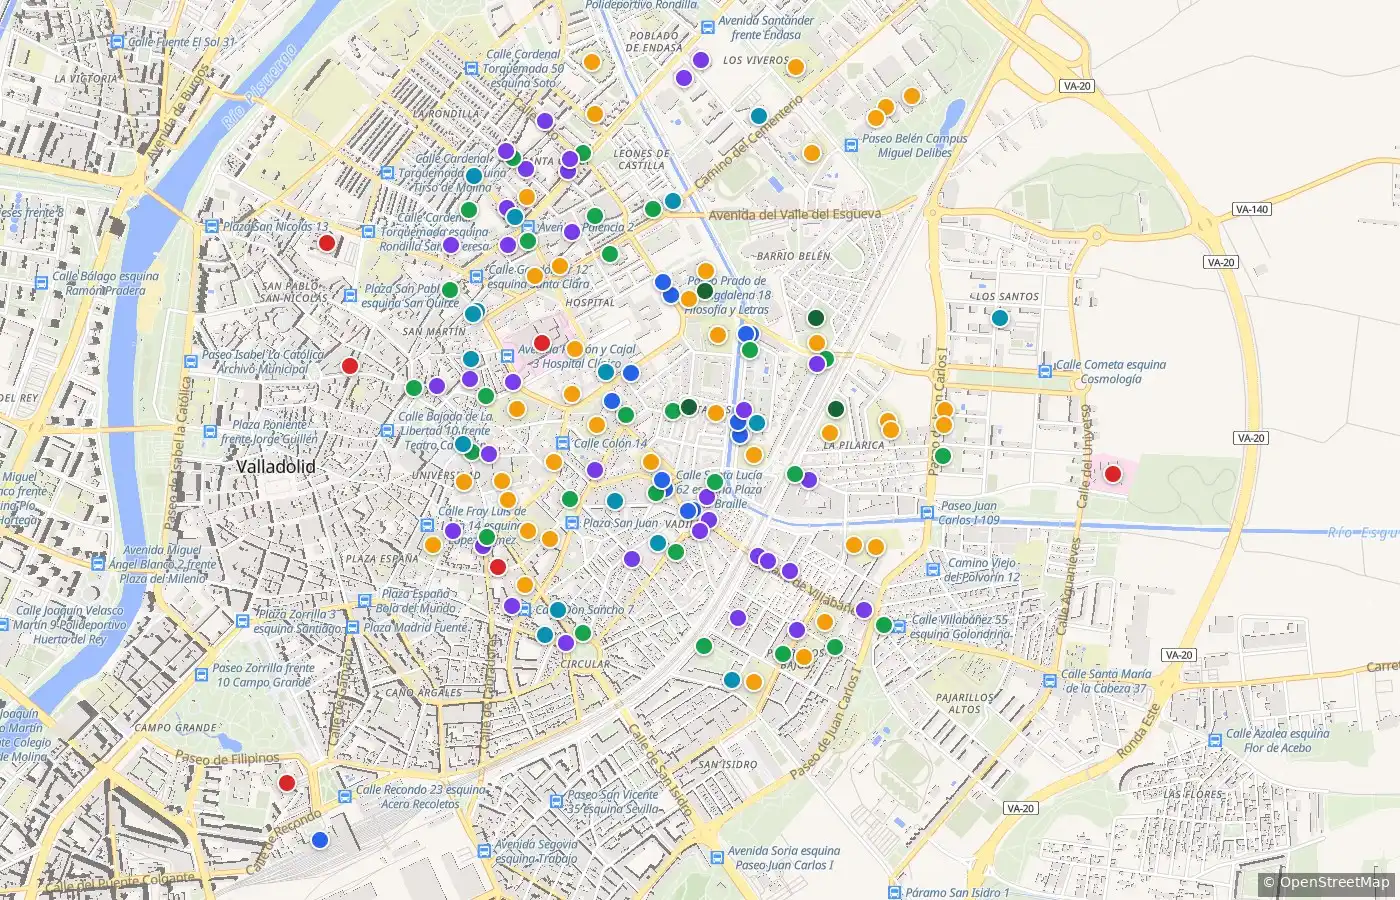Click the teal marker under the Los Santos label
This screenshot has width=1400, height=900.
(x=1000, y=318)
